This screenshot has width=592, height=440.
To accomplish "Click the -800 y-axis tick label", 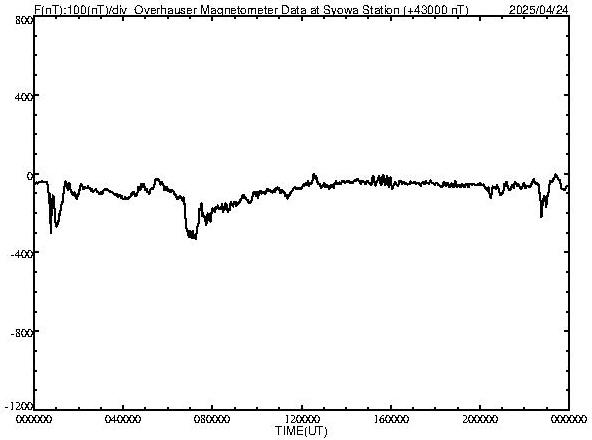I will click(x=21, y=333).
